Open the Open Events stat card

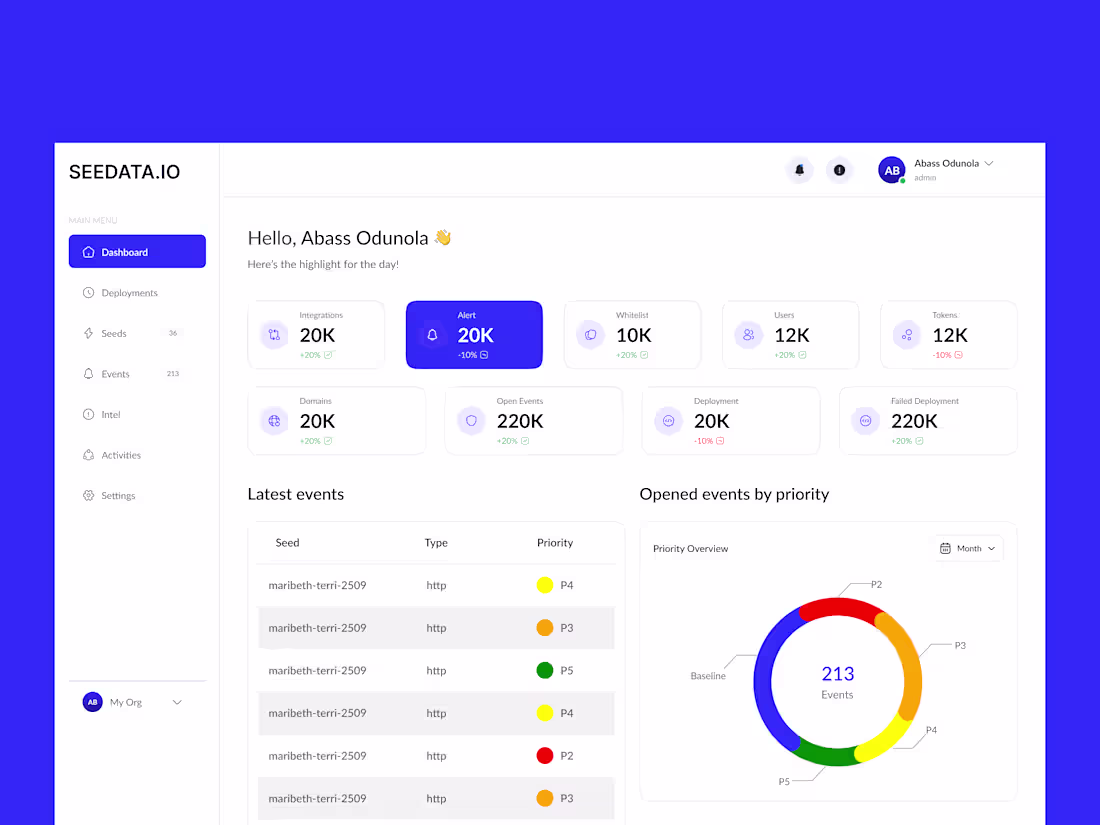click(533, 420)
